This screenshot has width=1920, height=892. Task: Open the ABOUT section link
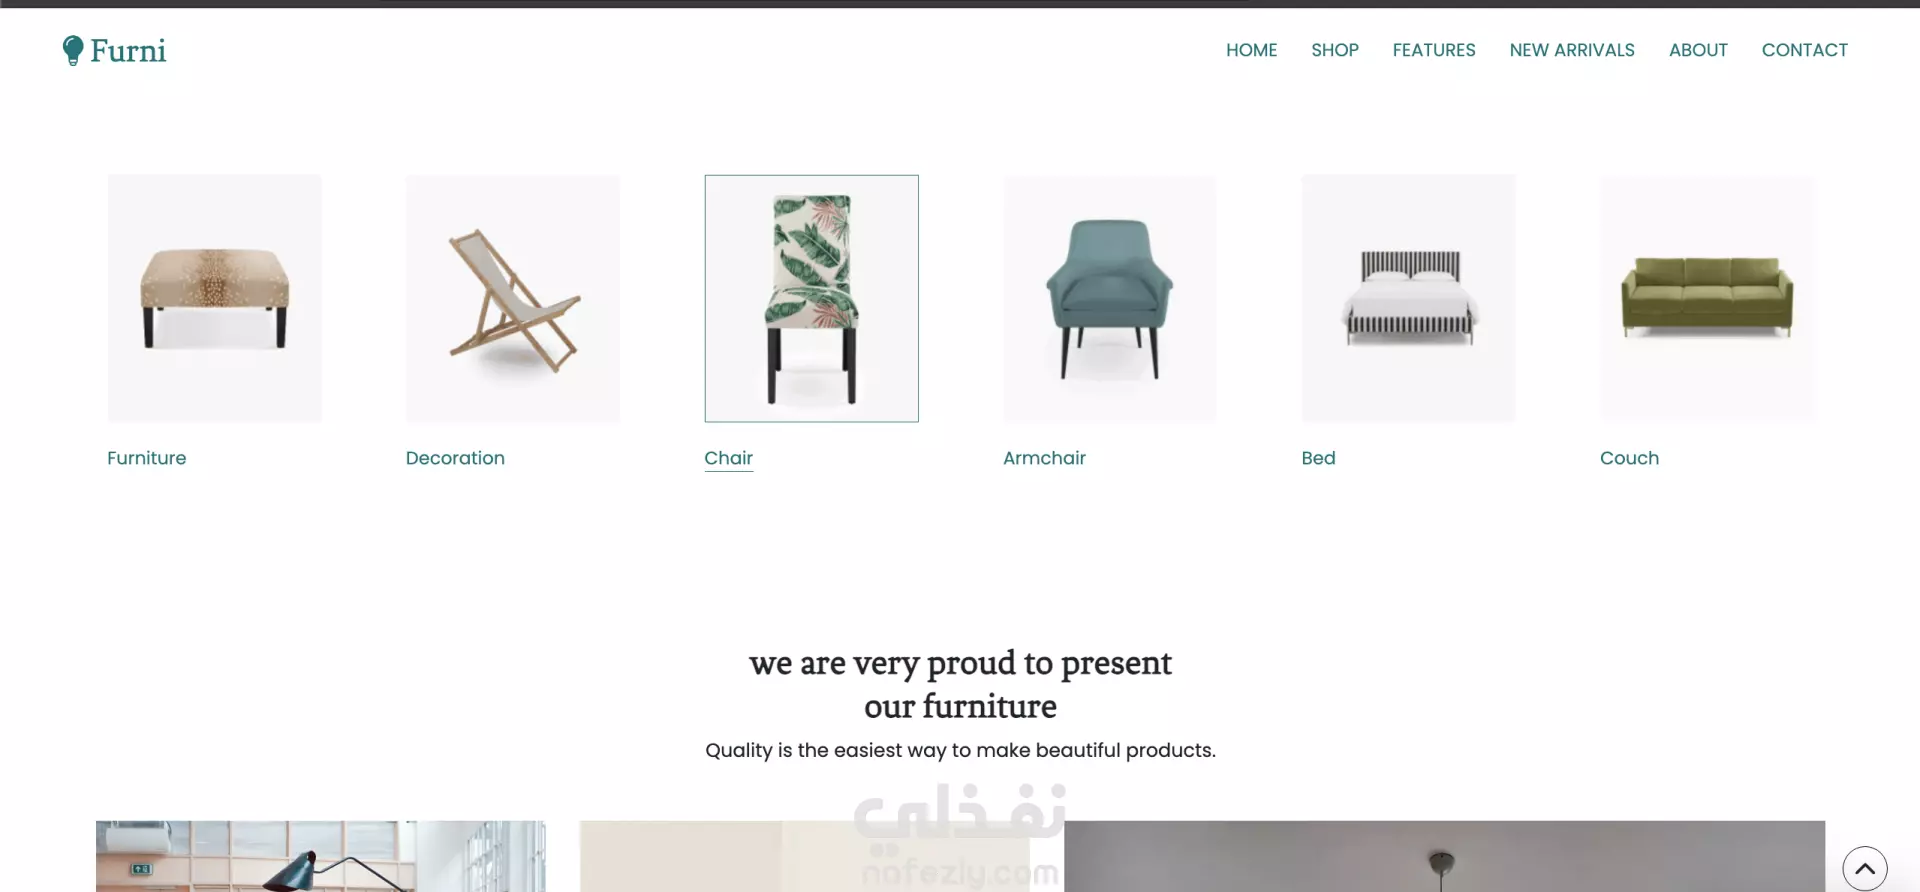(x=1698, y=50)
